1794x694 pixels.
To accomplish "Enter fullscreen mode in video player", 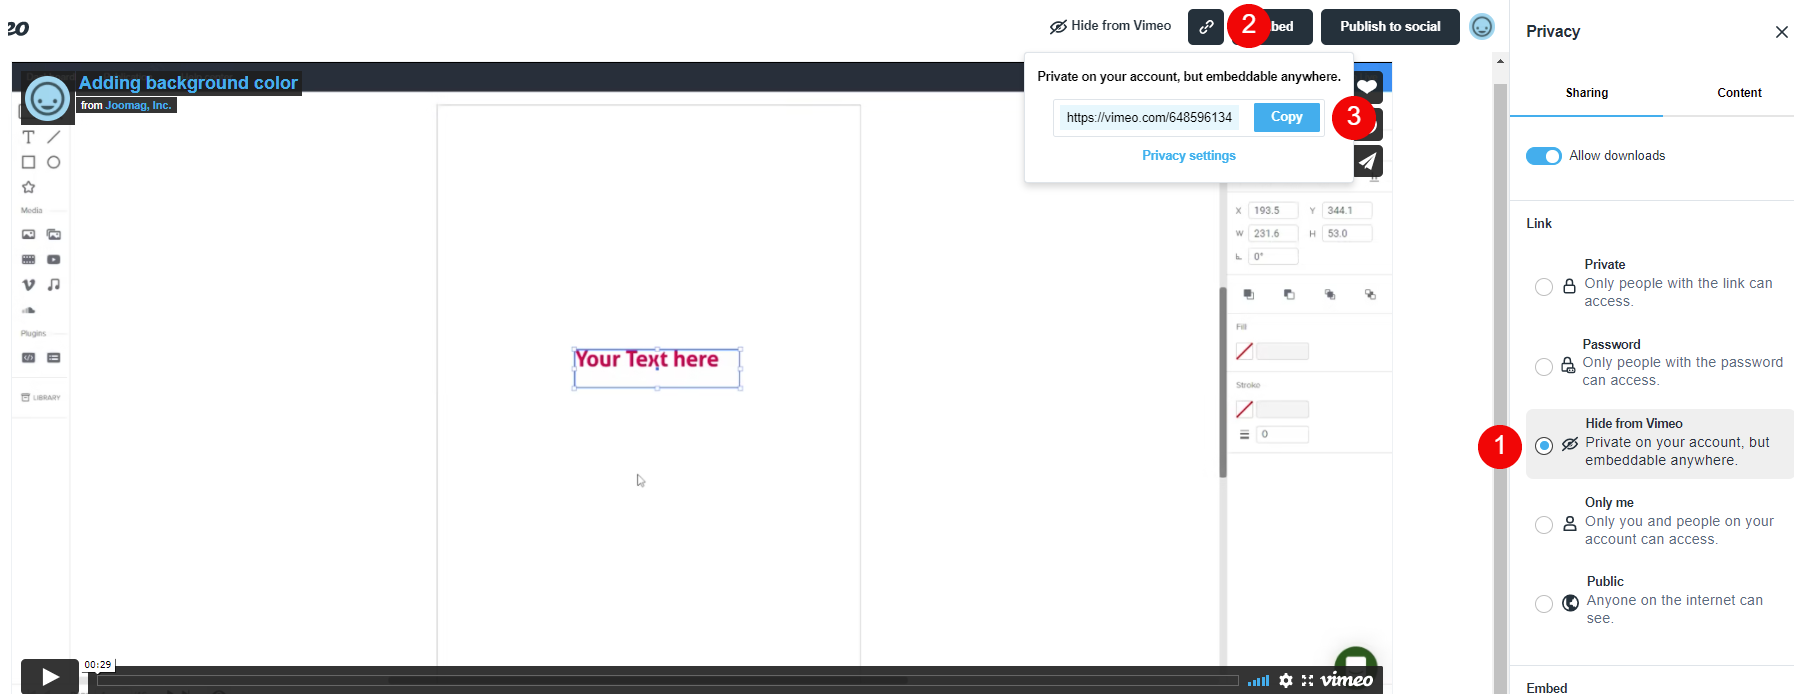I will (x=1307, y=680).
